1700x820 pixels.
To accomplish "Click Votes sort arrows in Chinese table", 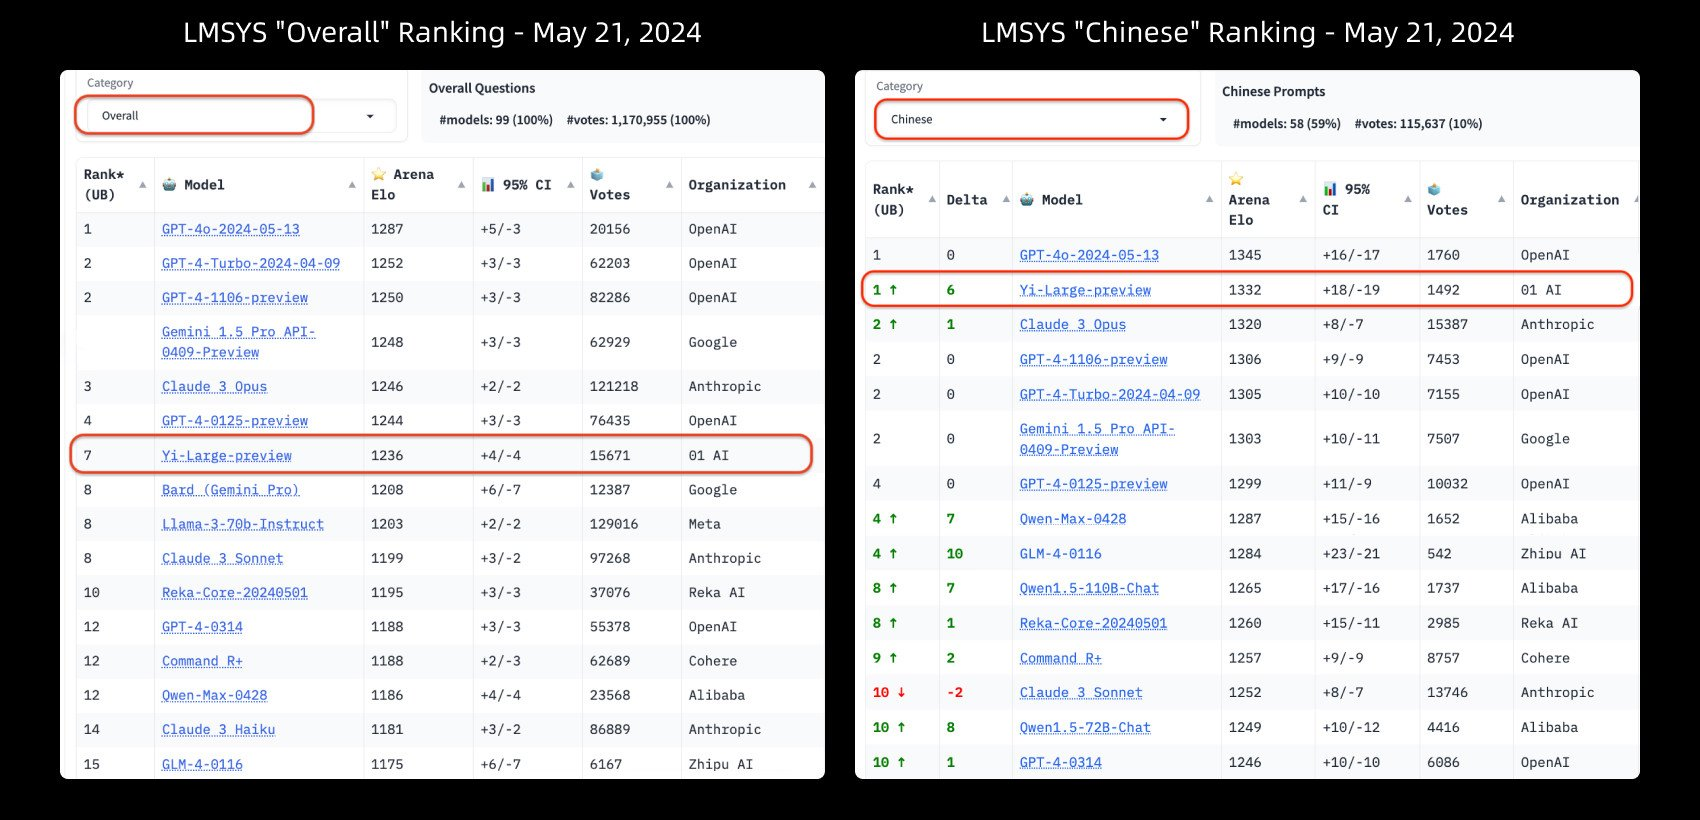I will 1501,200.
